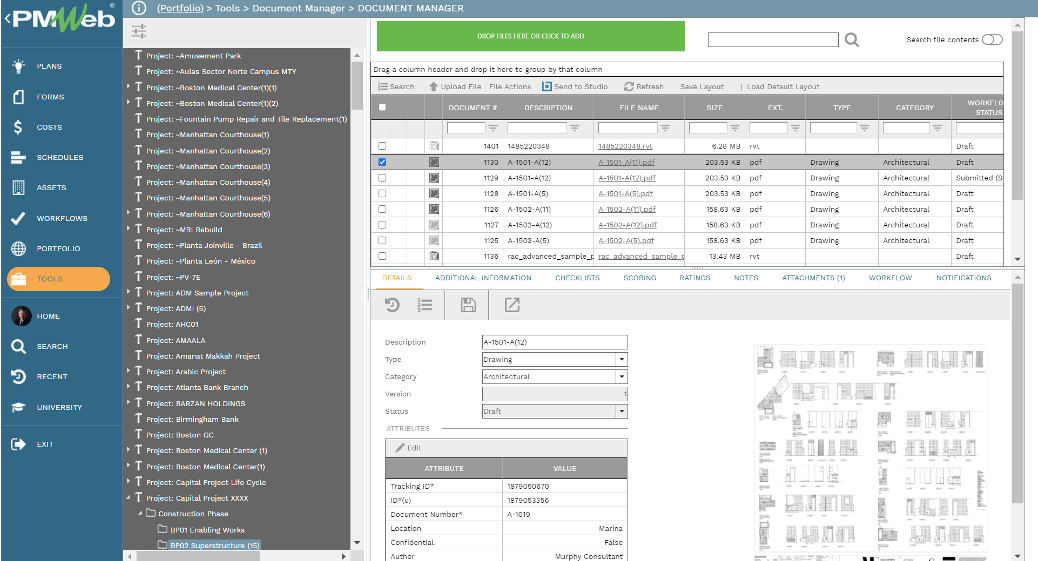Switch to the Attachments (1) tab

tap(813, 278)
